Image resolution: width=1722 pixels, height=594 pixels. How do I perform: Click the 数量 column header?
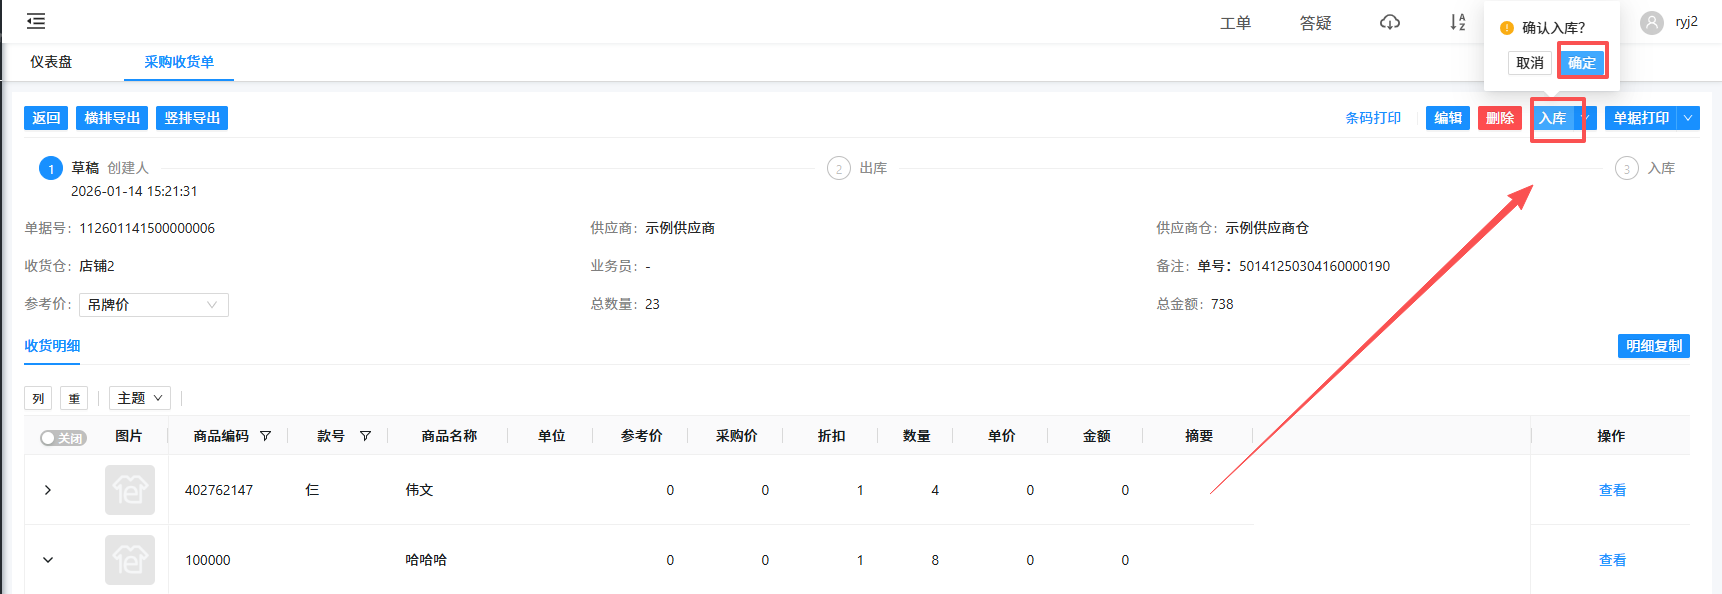(x=917, y=436)
